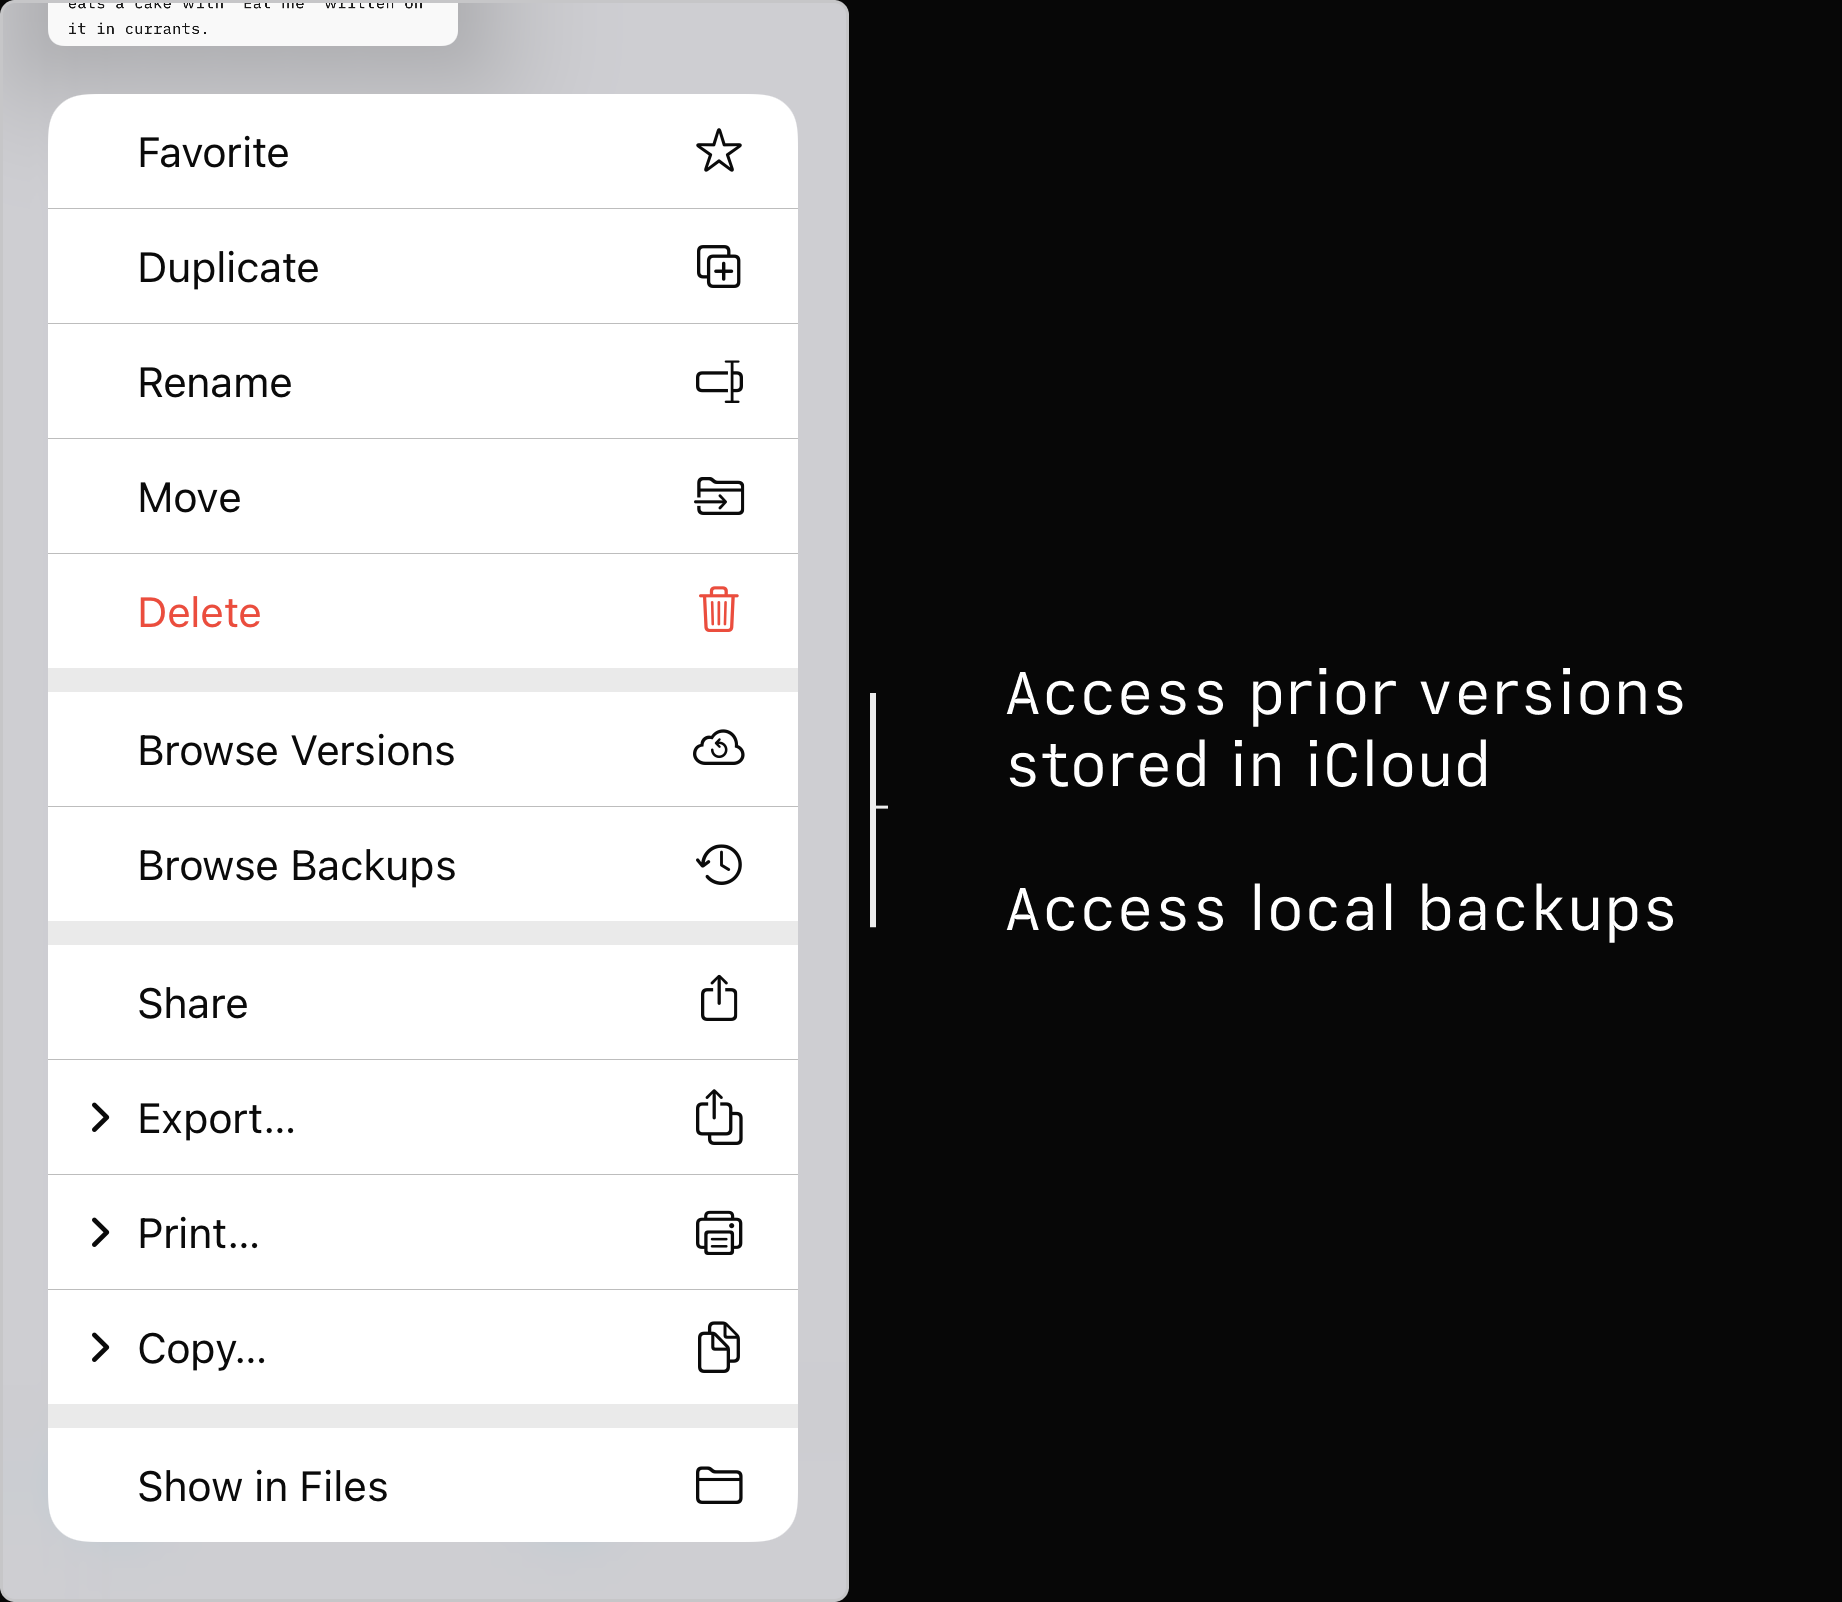Click the Show in Files folder icon
Image resolution: width=1842 pixels, height=1602 pixels.
(718, 1485)
